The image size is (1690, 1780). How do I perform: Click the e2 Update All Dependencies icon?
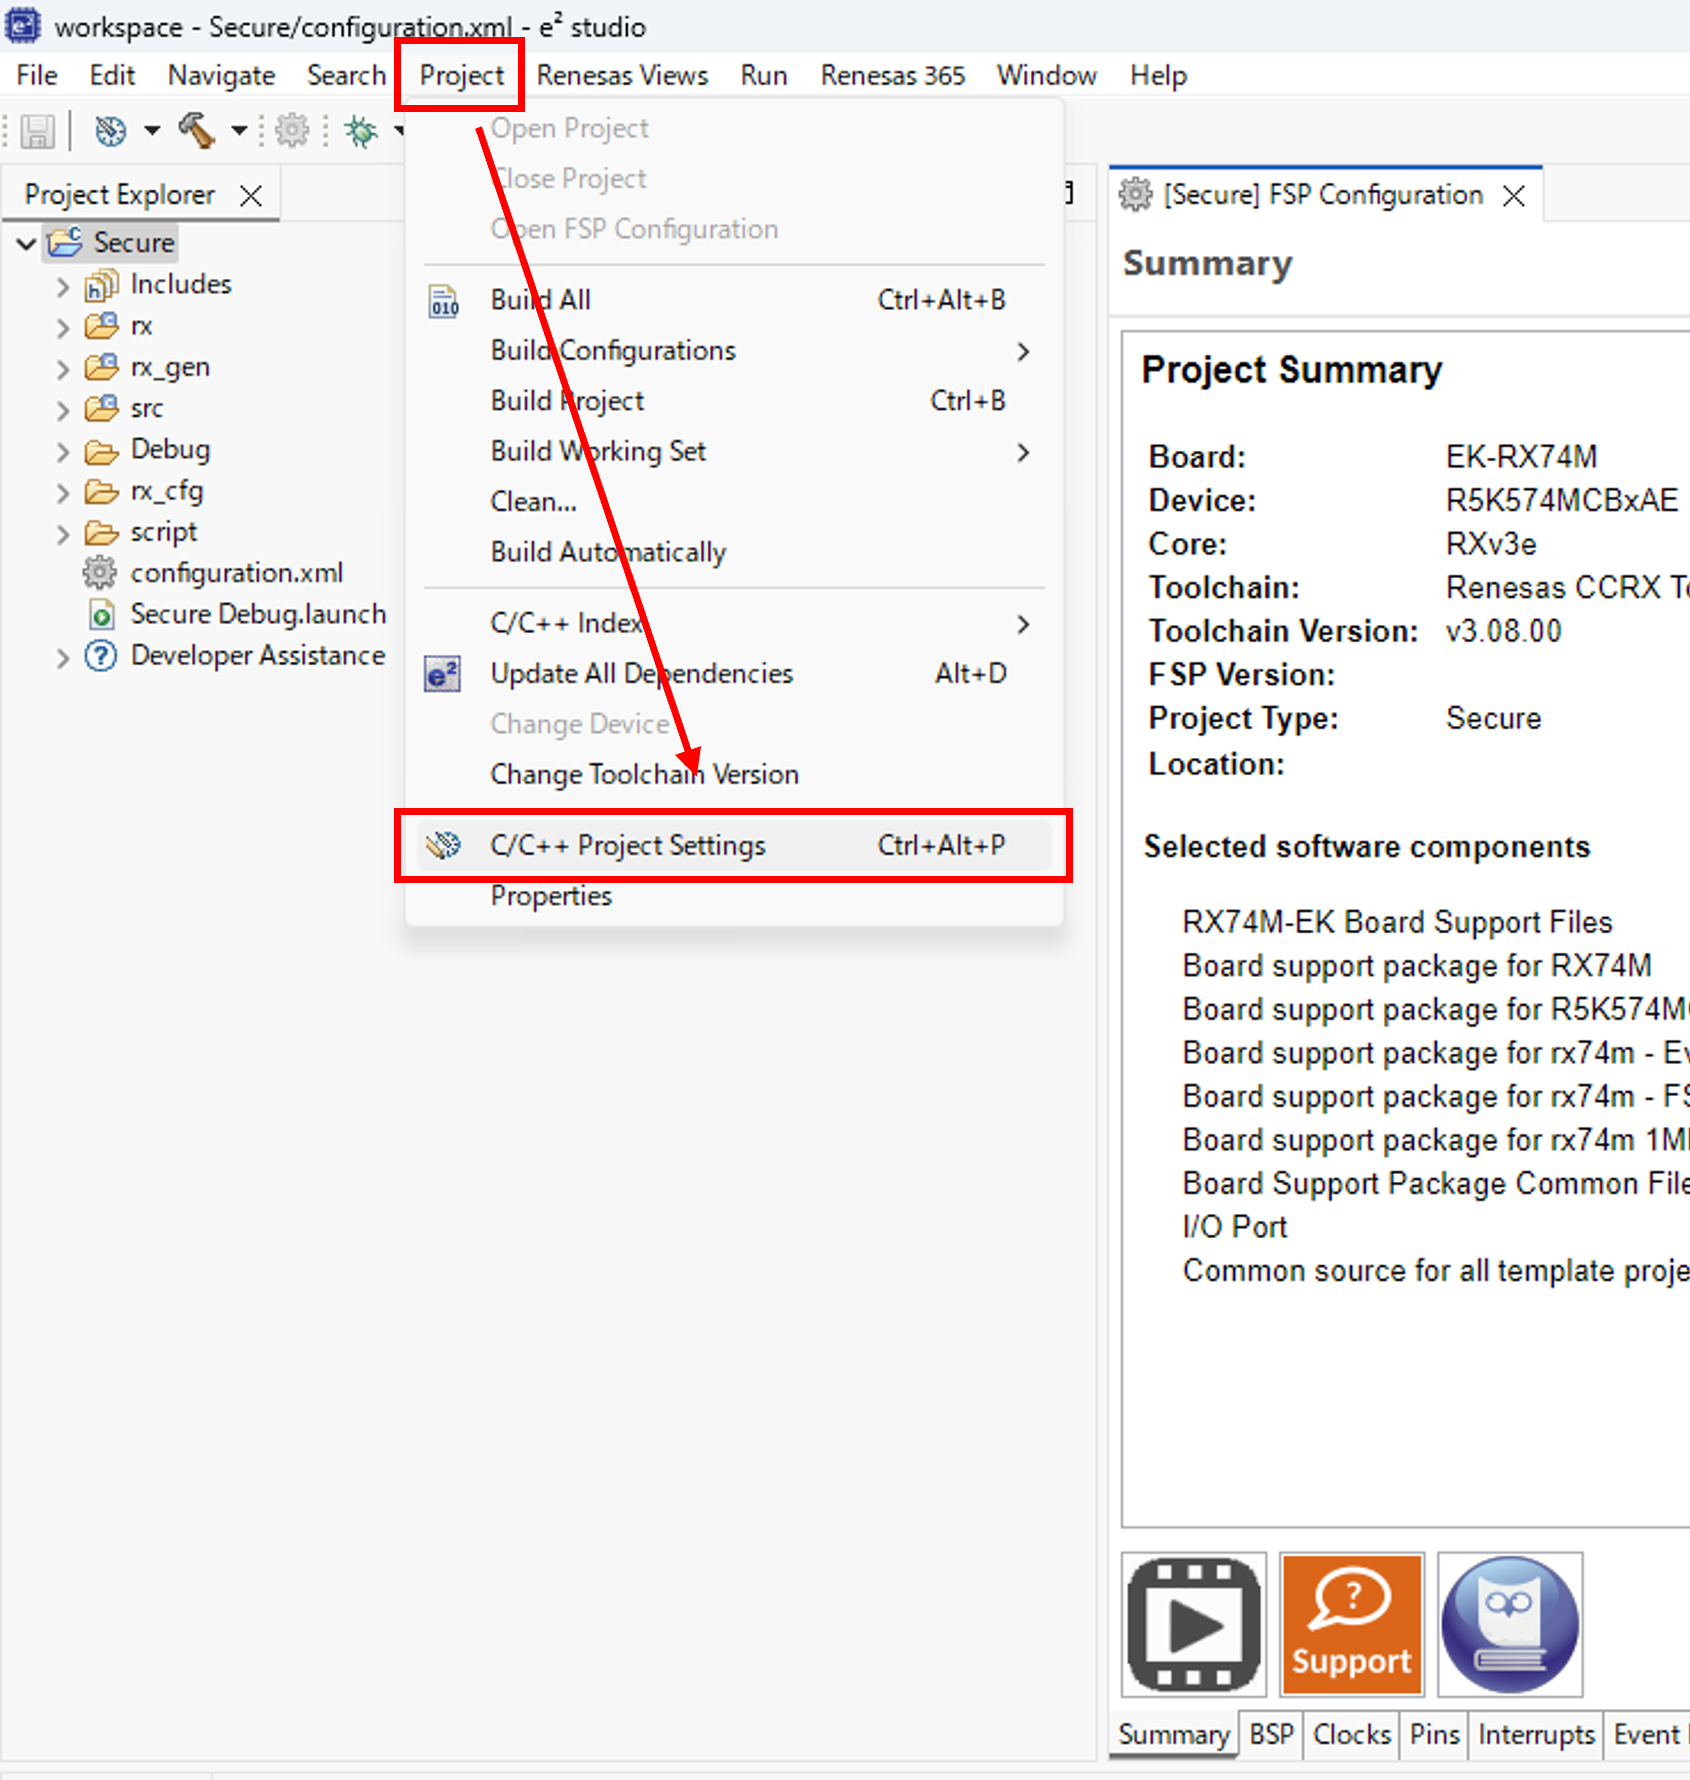click(x=442, y=674)
